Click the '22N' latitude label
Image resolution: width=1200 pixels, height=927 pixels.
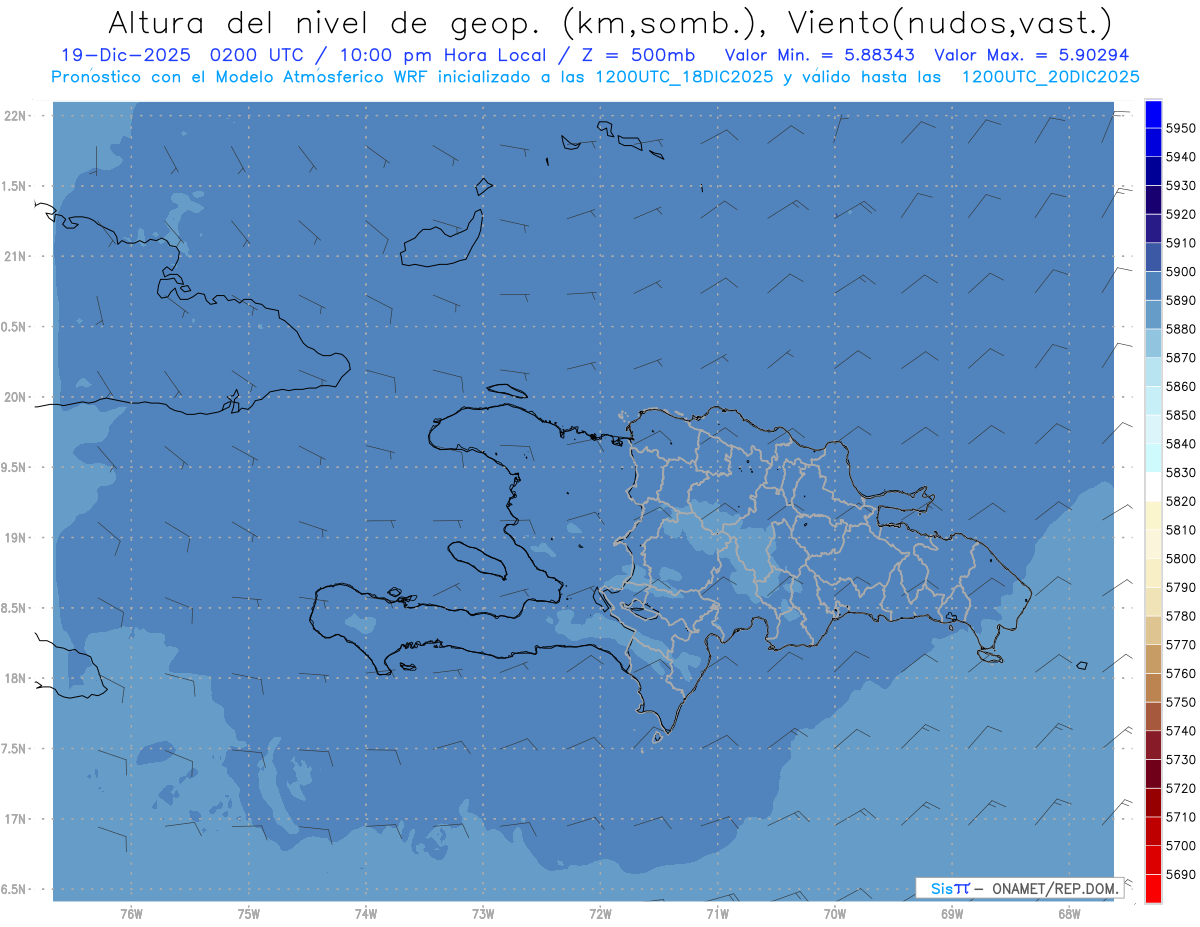point(17,116)
